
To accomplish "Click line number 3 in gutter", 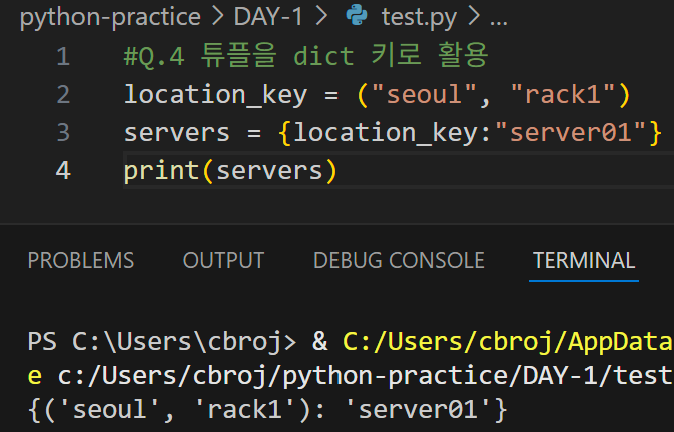I will (x=63, y=132).
